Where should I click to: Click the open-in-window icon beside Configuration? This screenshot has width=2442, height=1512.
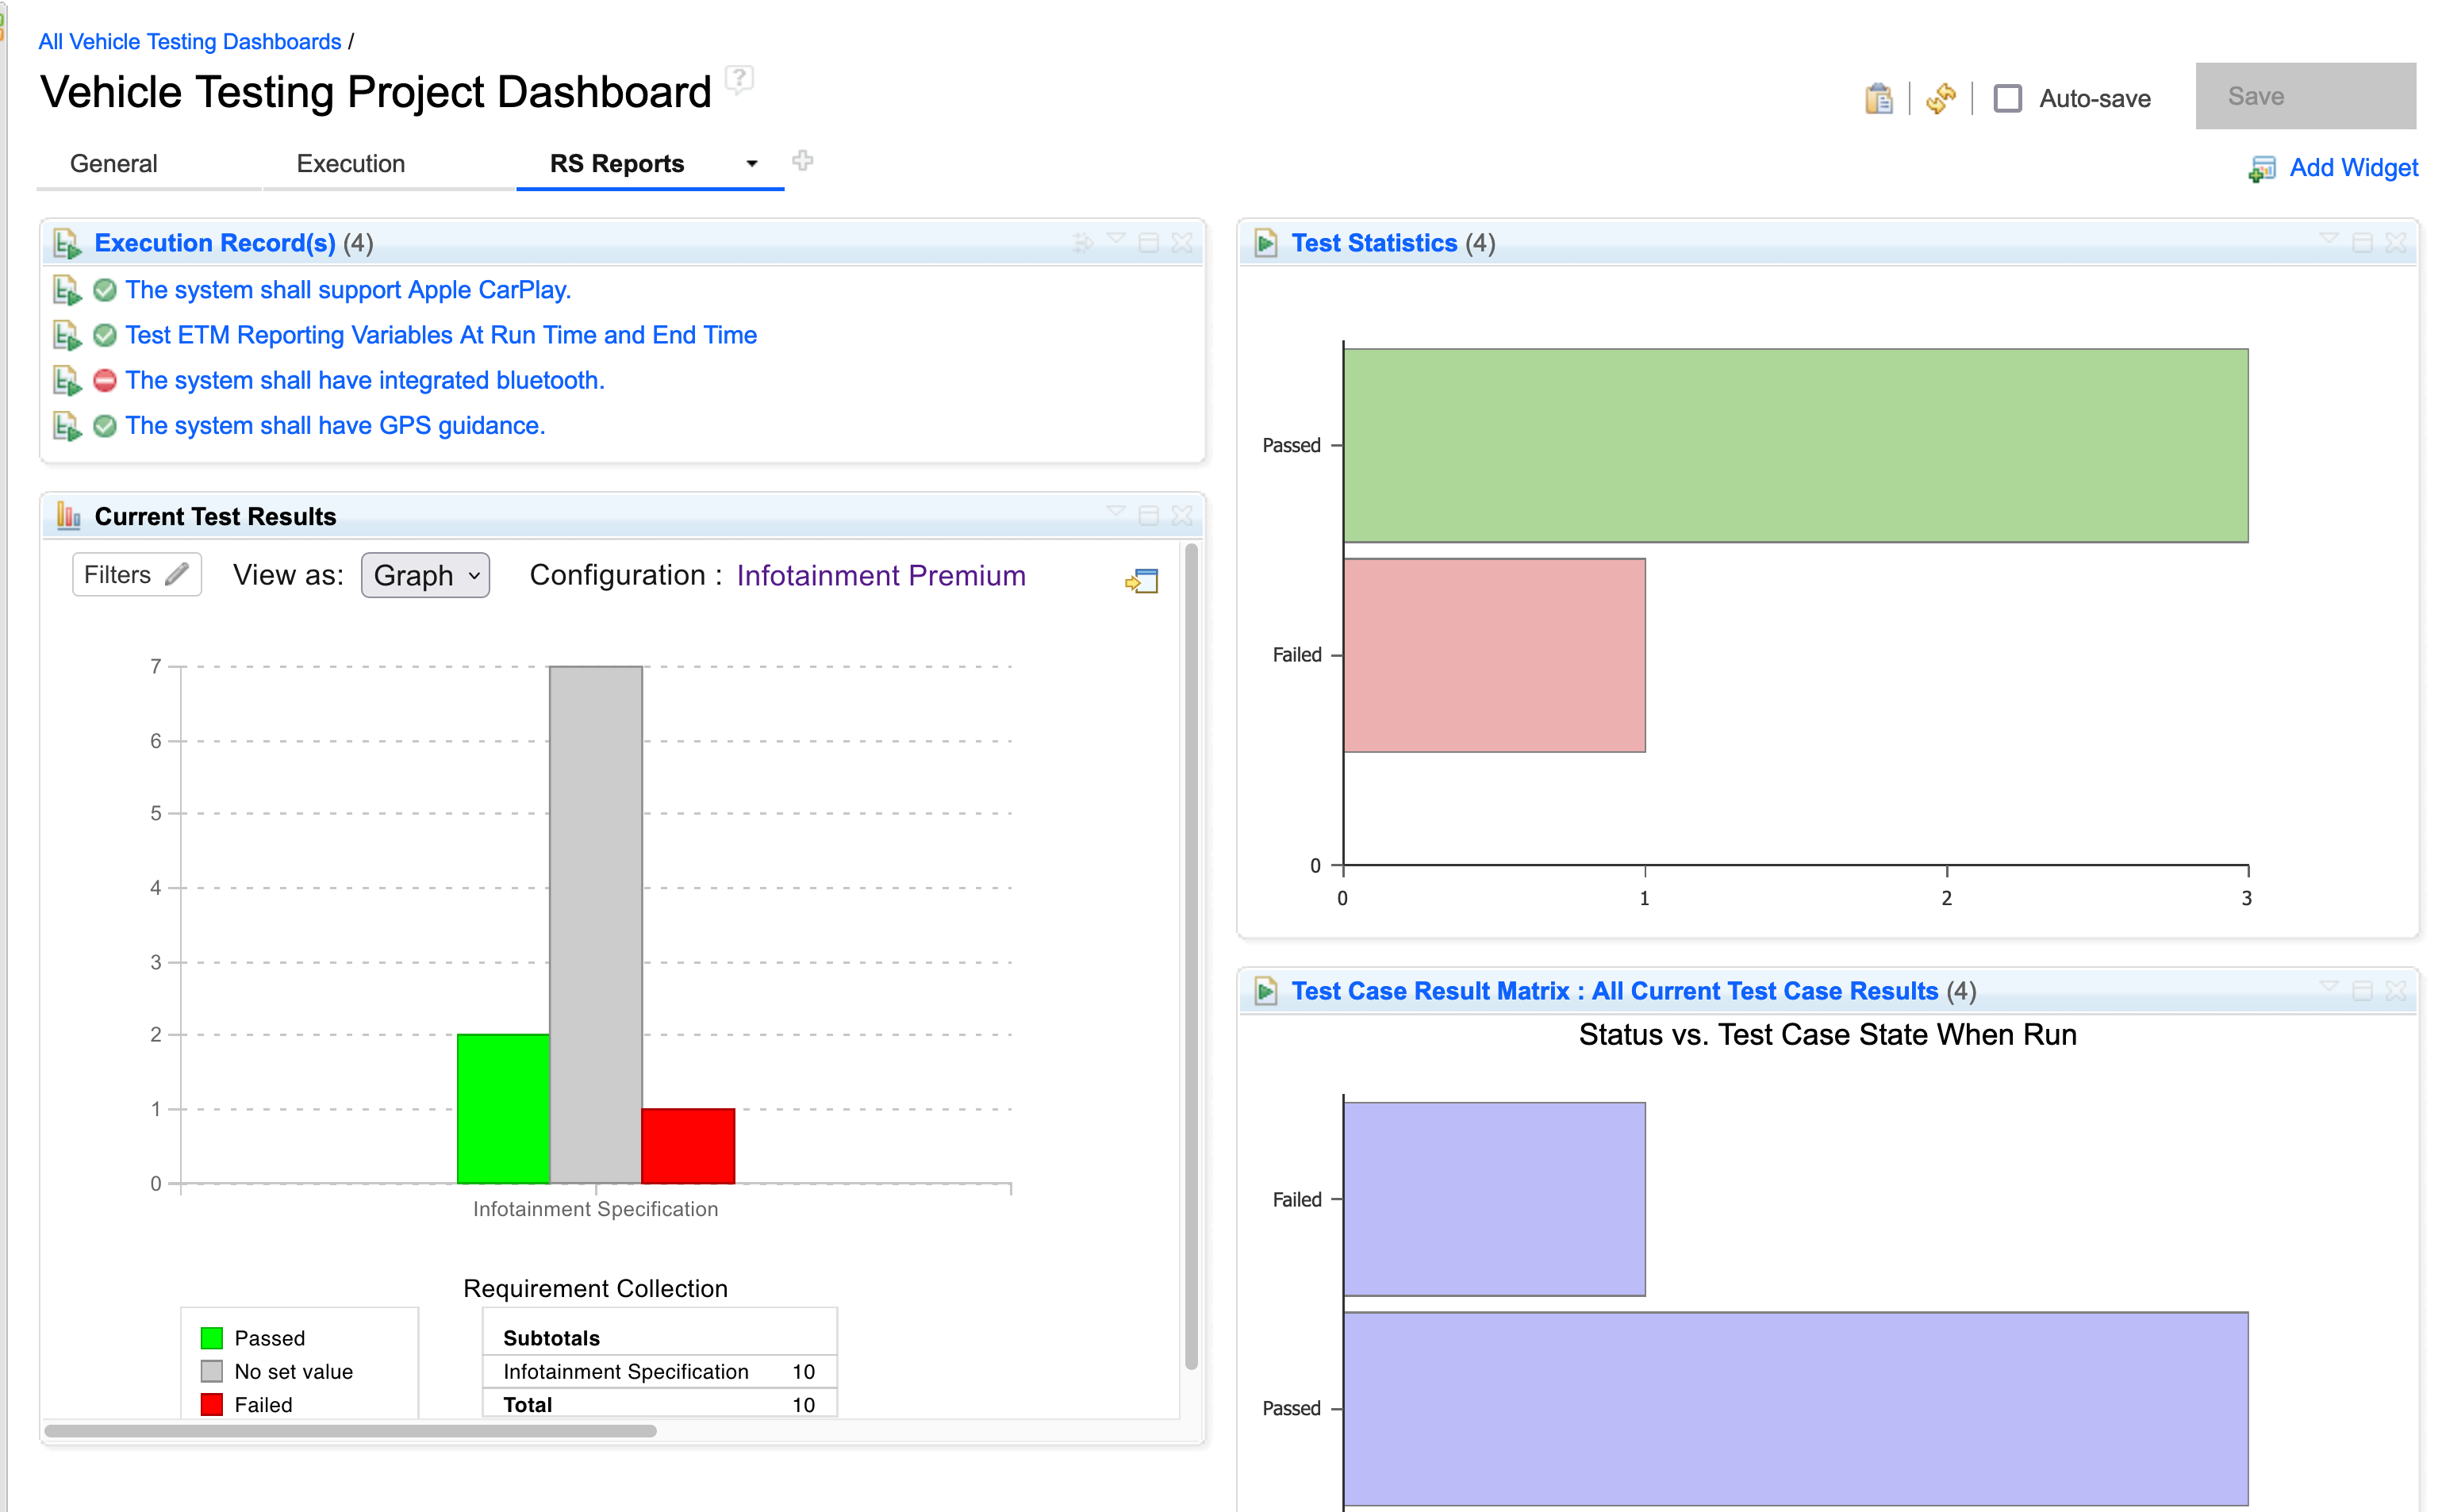[x=1141, y=581]
